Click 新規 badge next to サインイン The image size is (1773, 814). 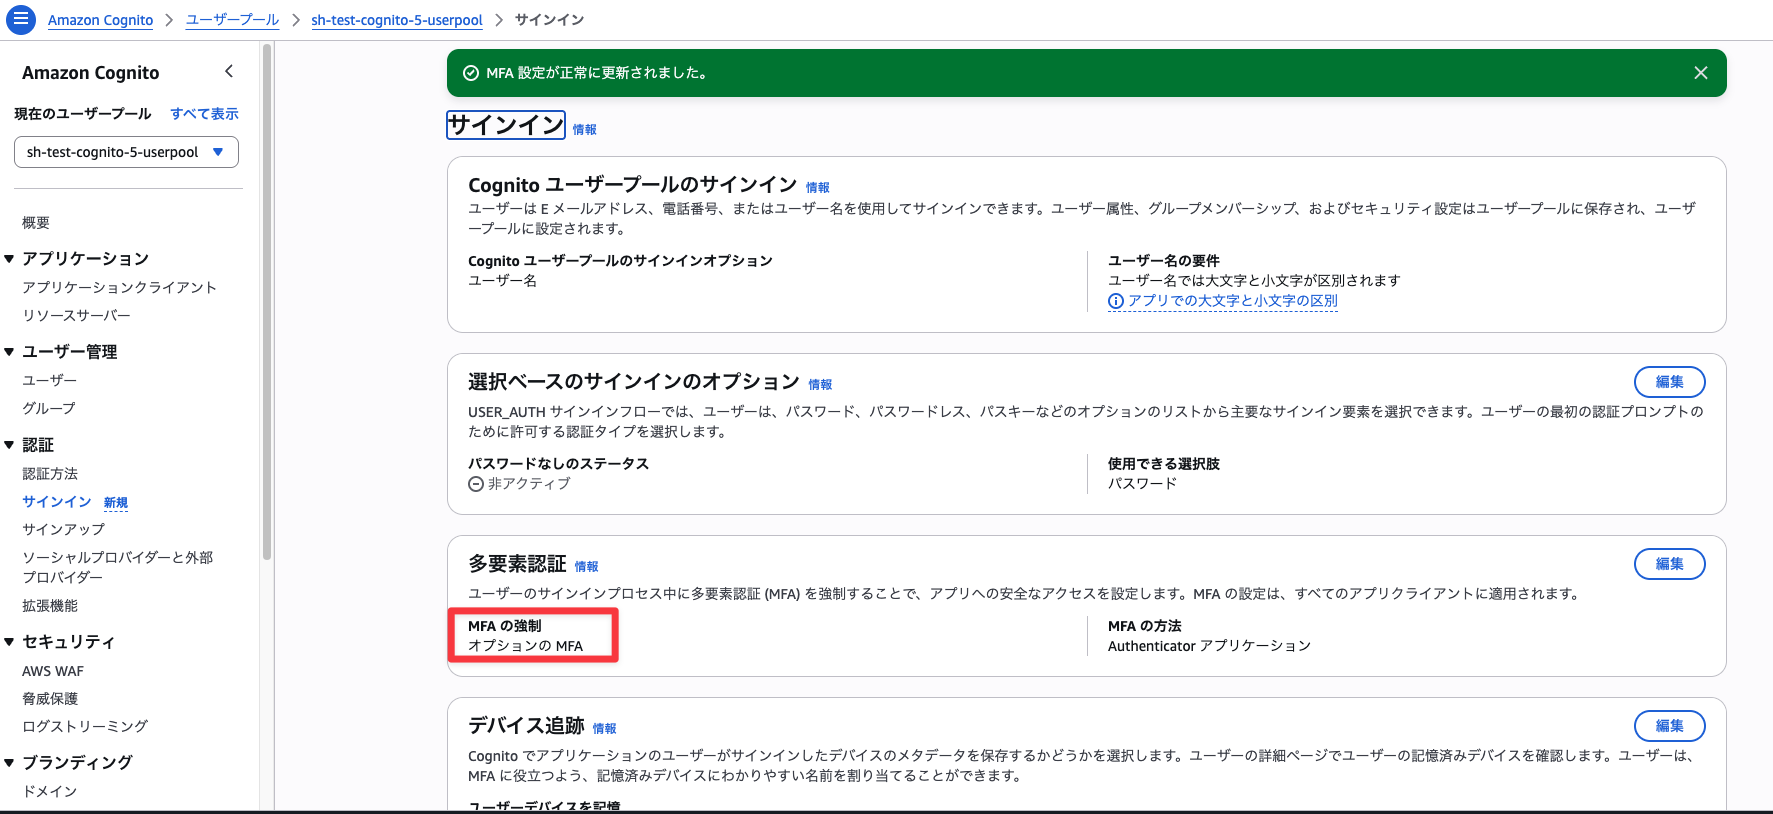click(x=116, y=503)
